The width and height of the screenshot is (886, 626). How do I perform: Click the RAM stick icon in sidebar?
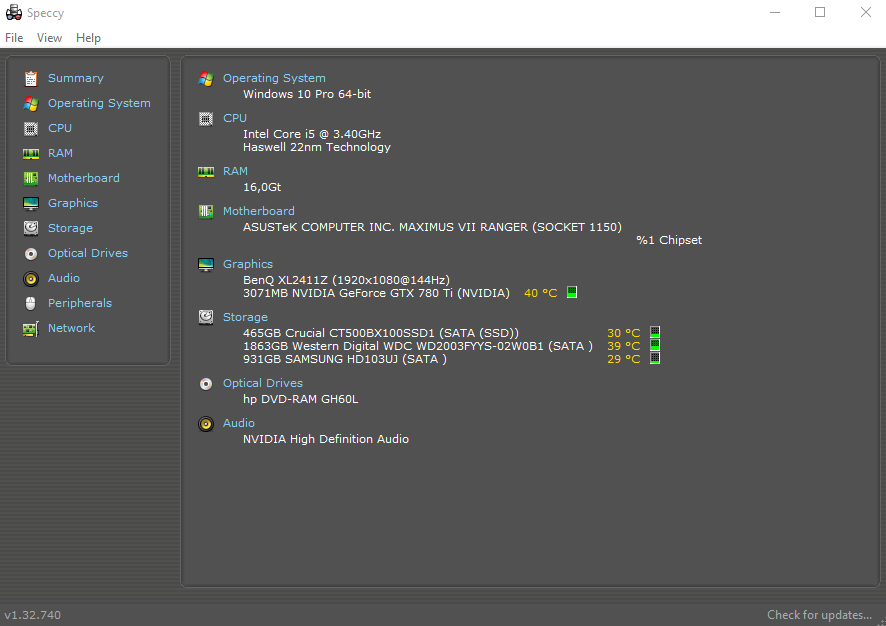31,154
